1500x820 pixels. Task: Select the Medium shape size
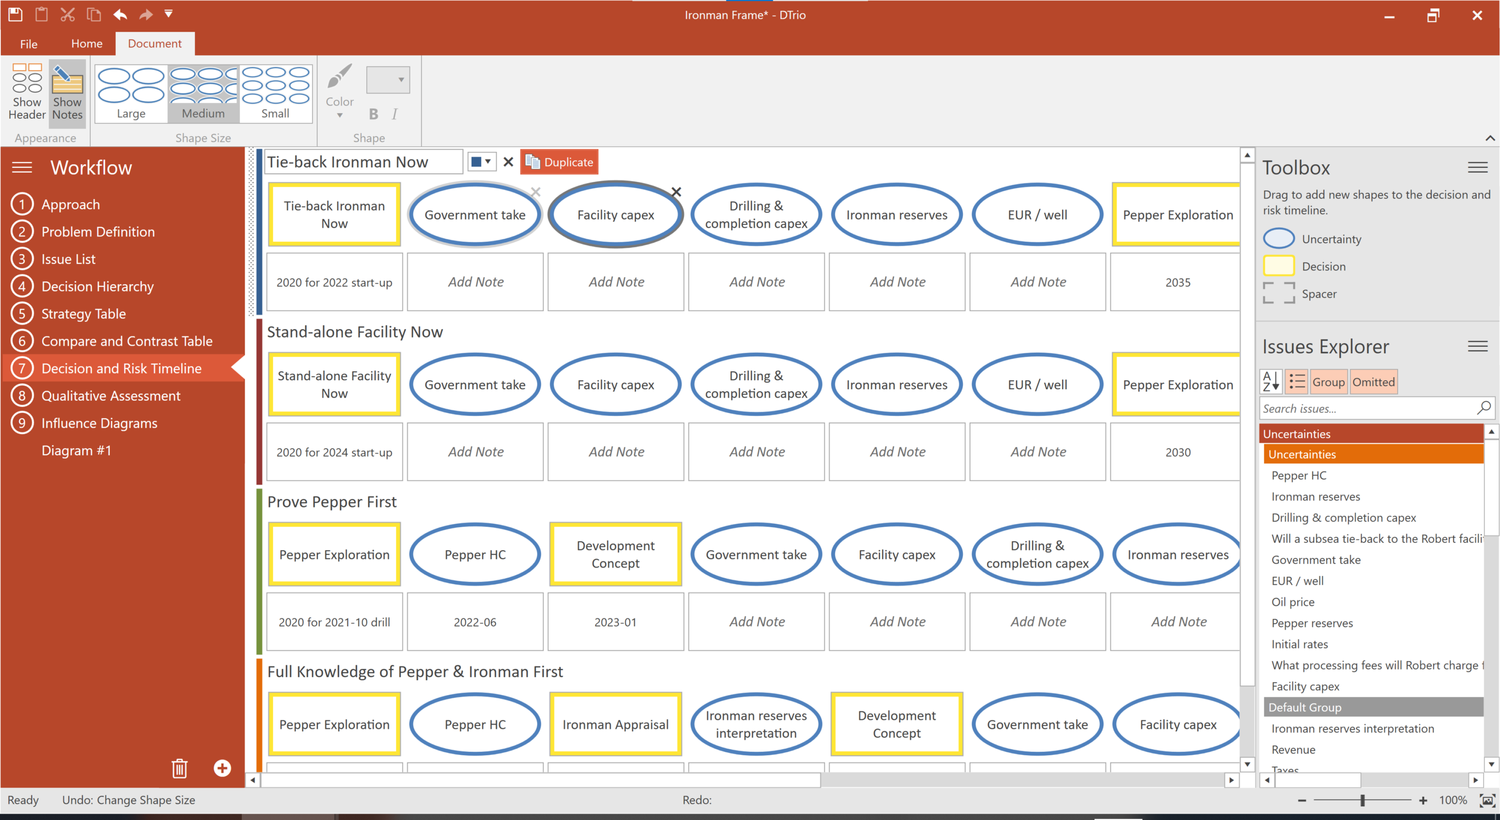coord(203,93)
